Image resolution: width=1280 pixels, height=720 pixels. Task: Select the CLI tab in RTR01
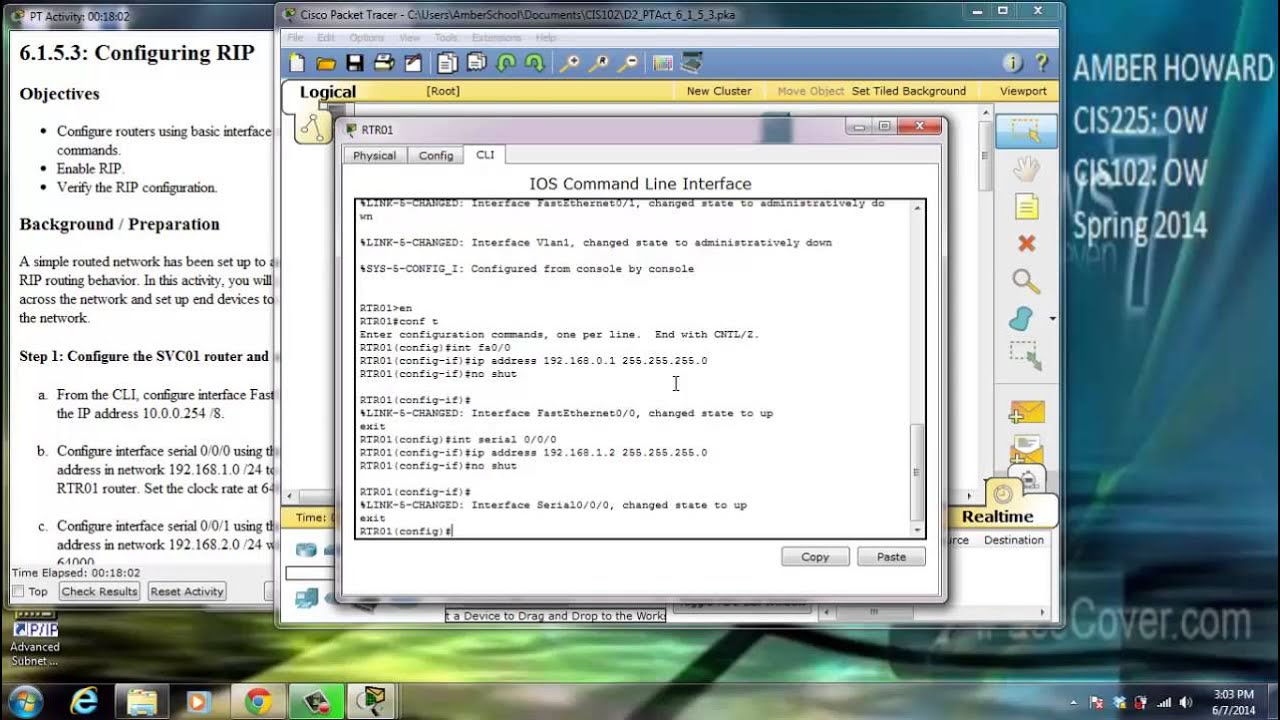(x=485, y=154)
